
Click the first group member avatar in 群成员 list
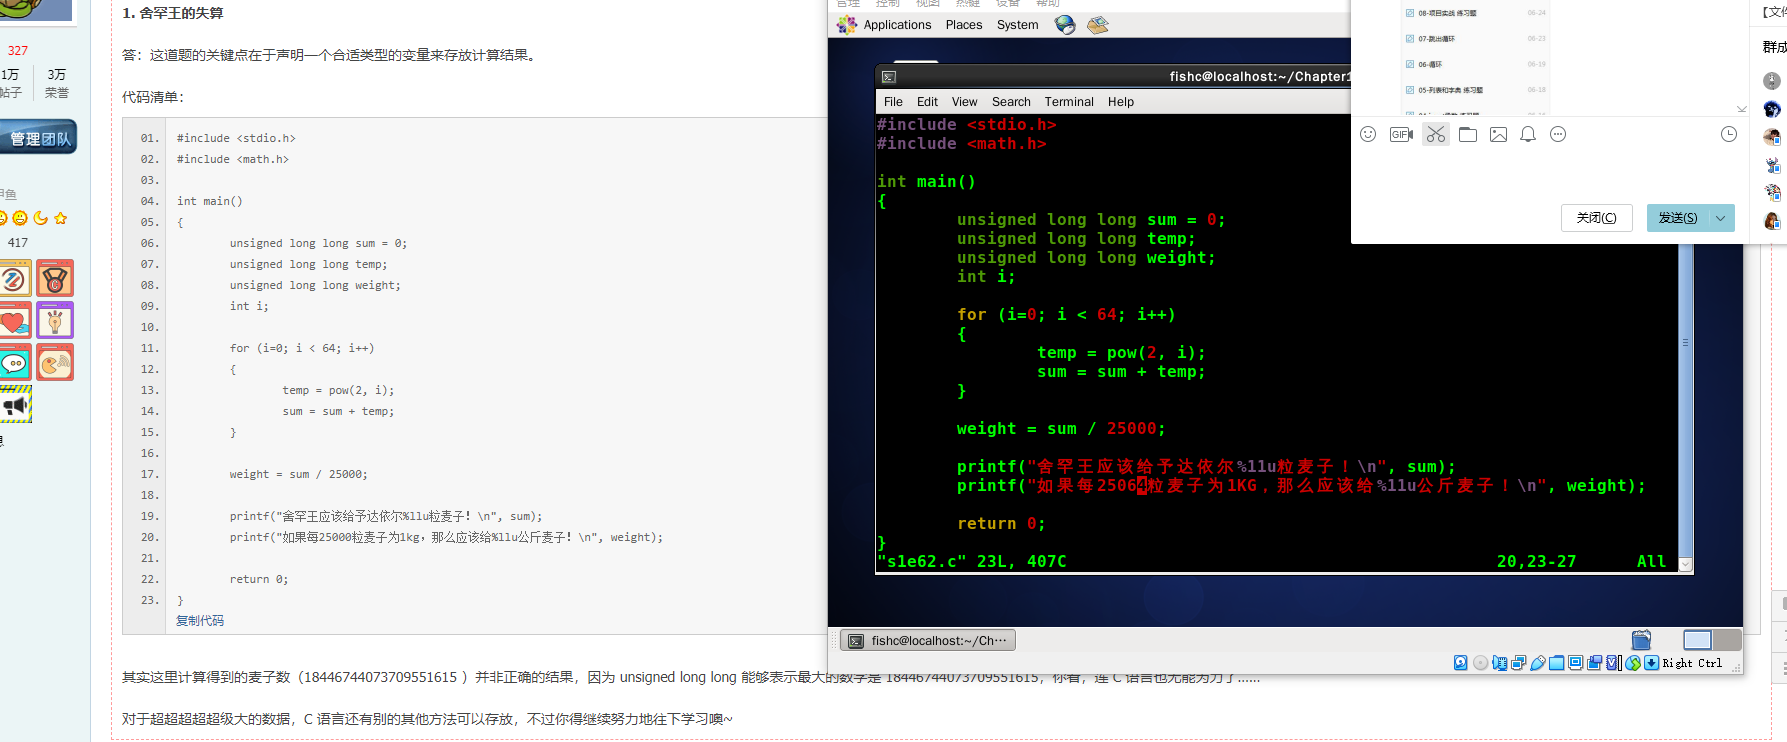pos(1772,81)
